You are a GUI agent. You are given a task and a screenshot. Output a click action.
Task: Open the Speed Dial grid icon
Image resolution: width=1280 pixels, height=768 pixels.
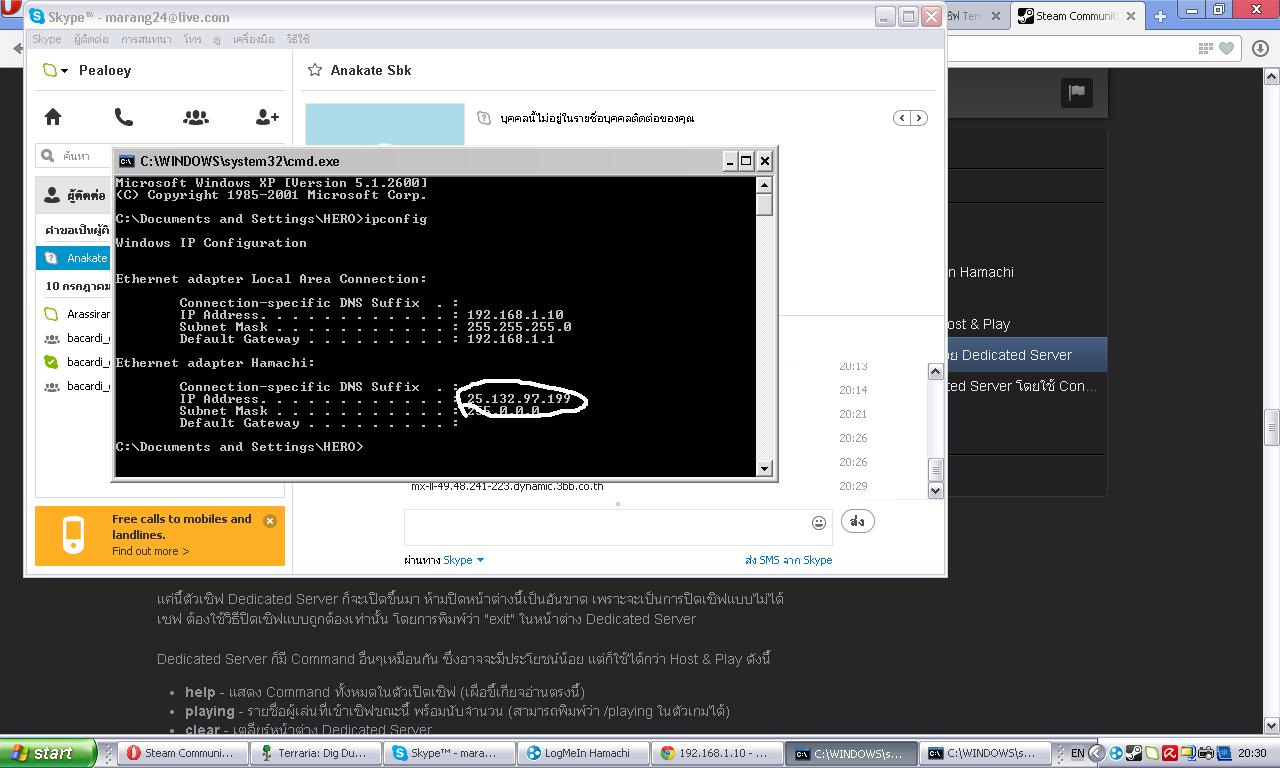click(x=1207, y=48)
